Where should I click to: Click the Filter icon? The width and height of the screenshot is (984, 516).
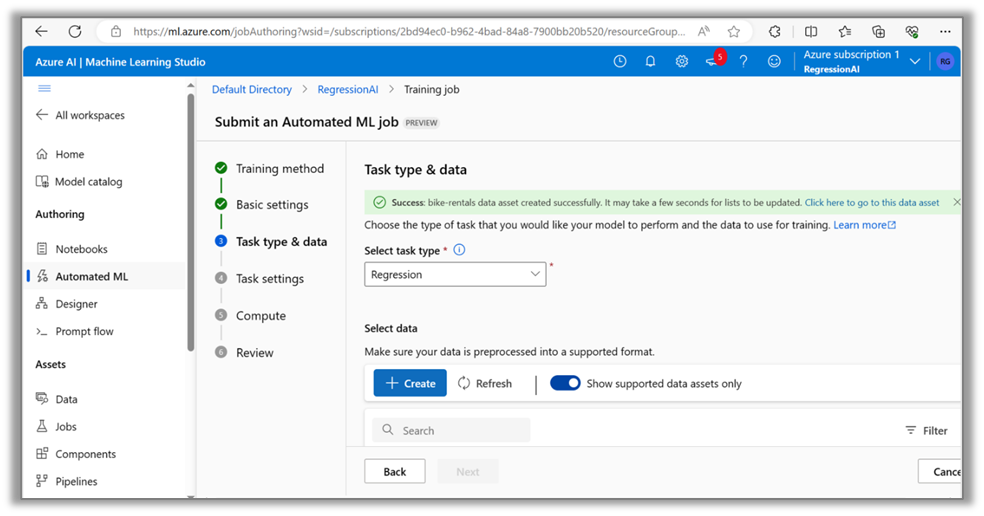pos(926,431)
